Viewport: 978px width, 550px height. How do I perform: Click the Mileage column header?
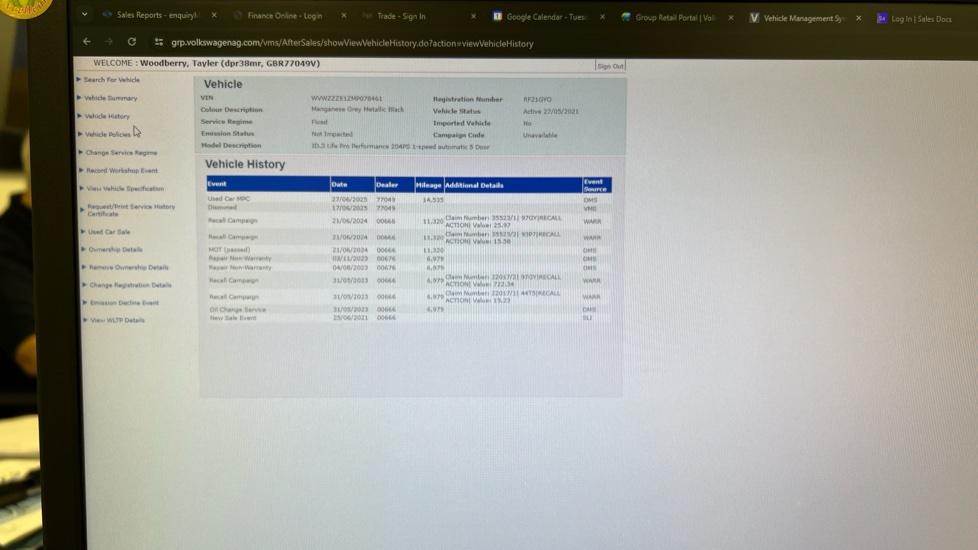(428, 185)
